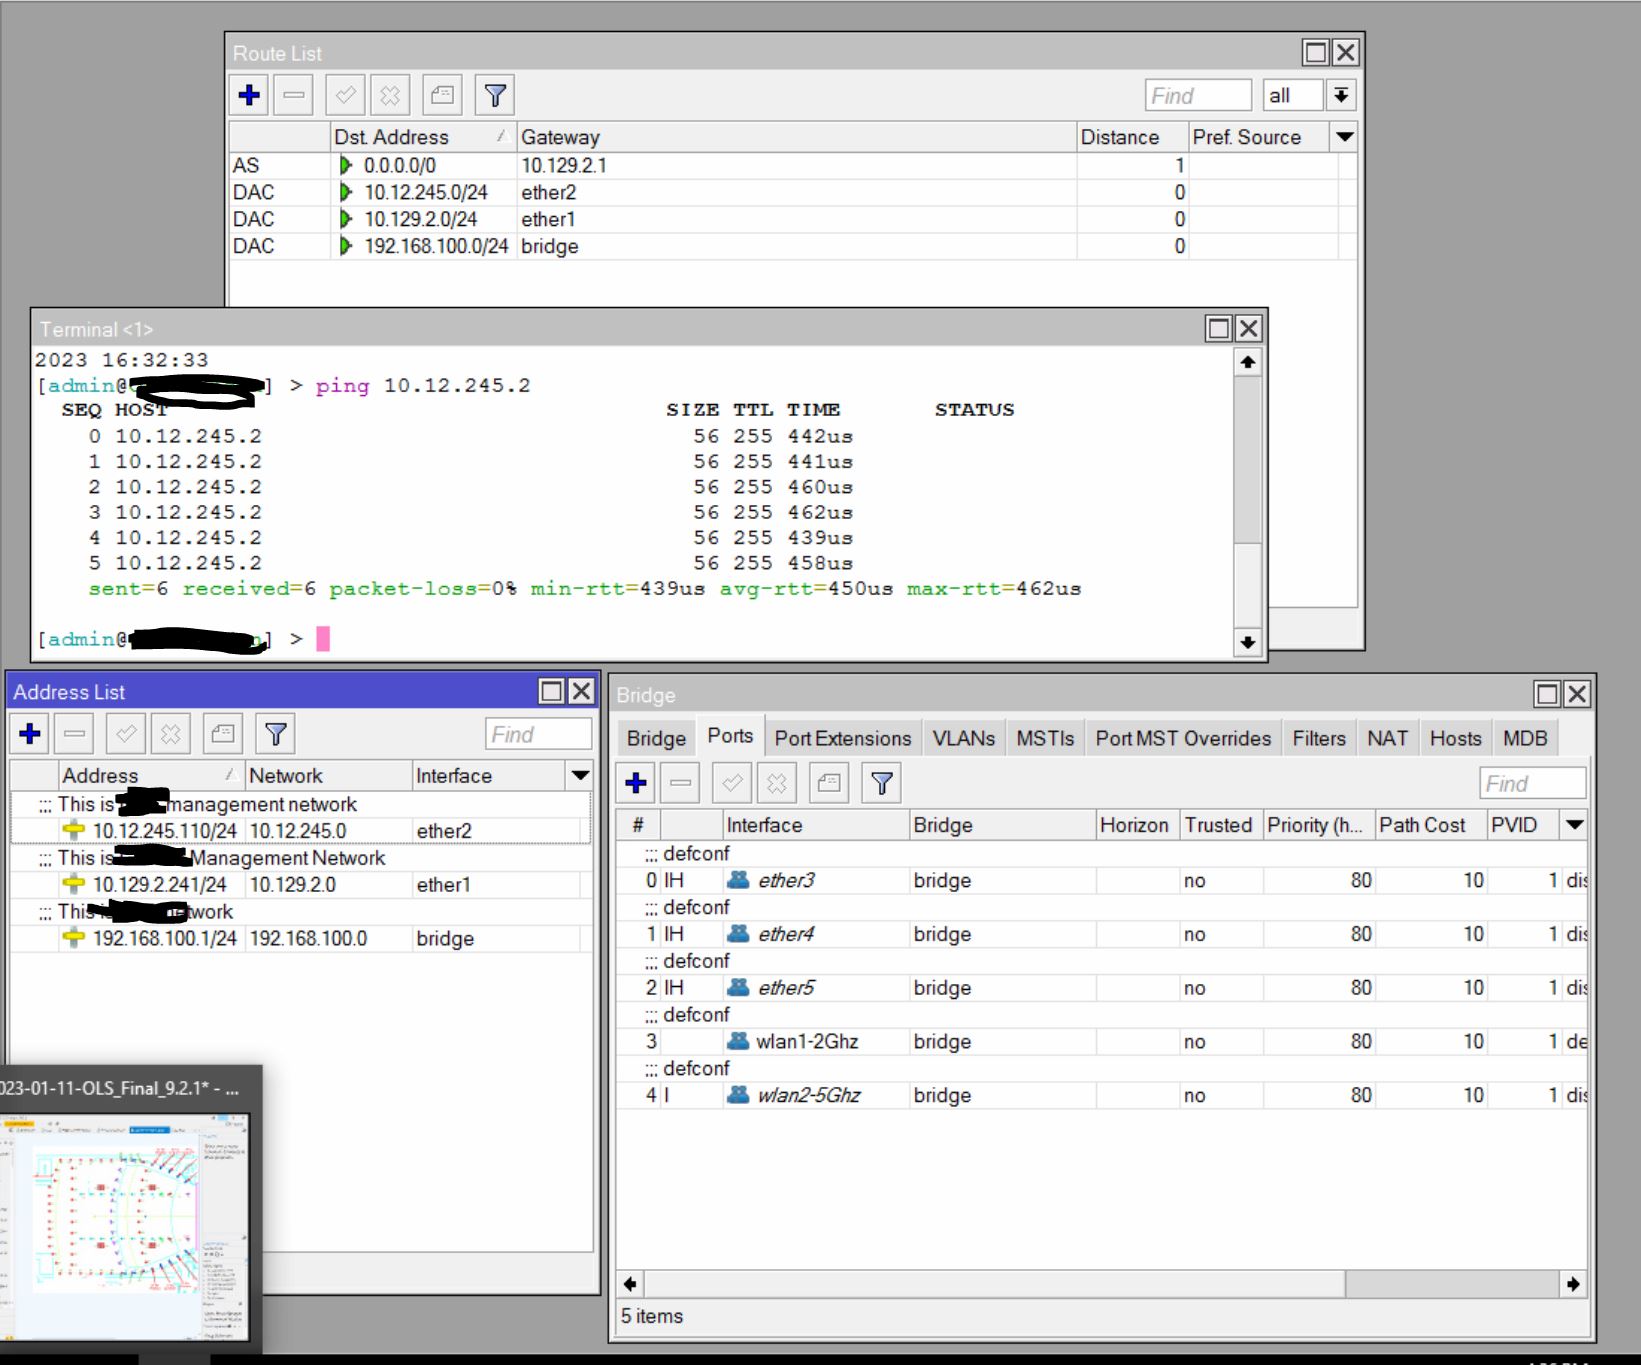Enable the selected bridge port
The width and height of the screenshot is (1641, 1365).
731,783
